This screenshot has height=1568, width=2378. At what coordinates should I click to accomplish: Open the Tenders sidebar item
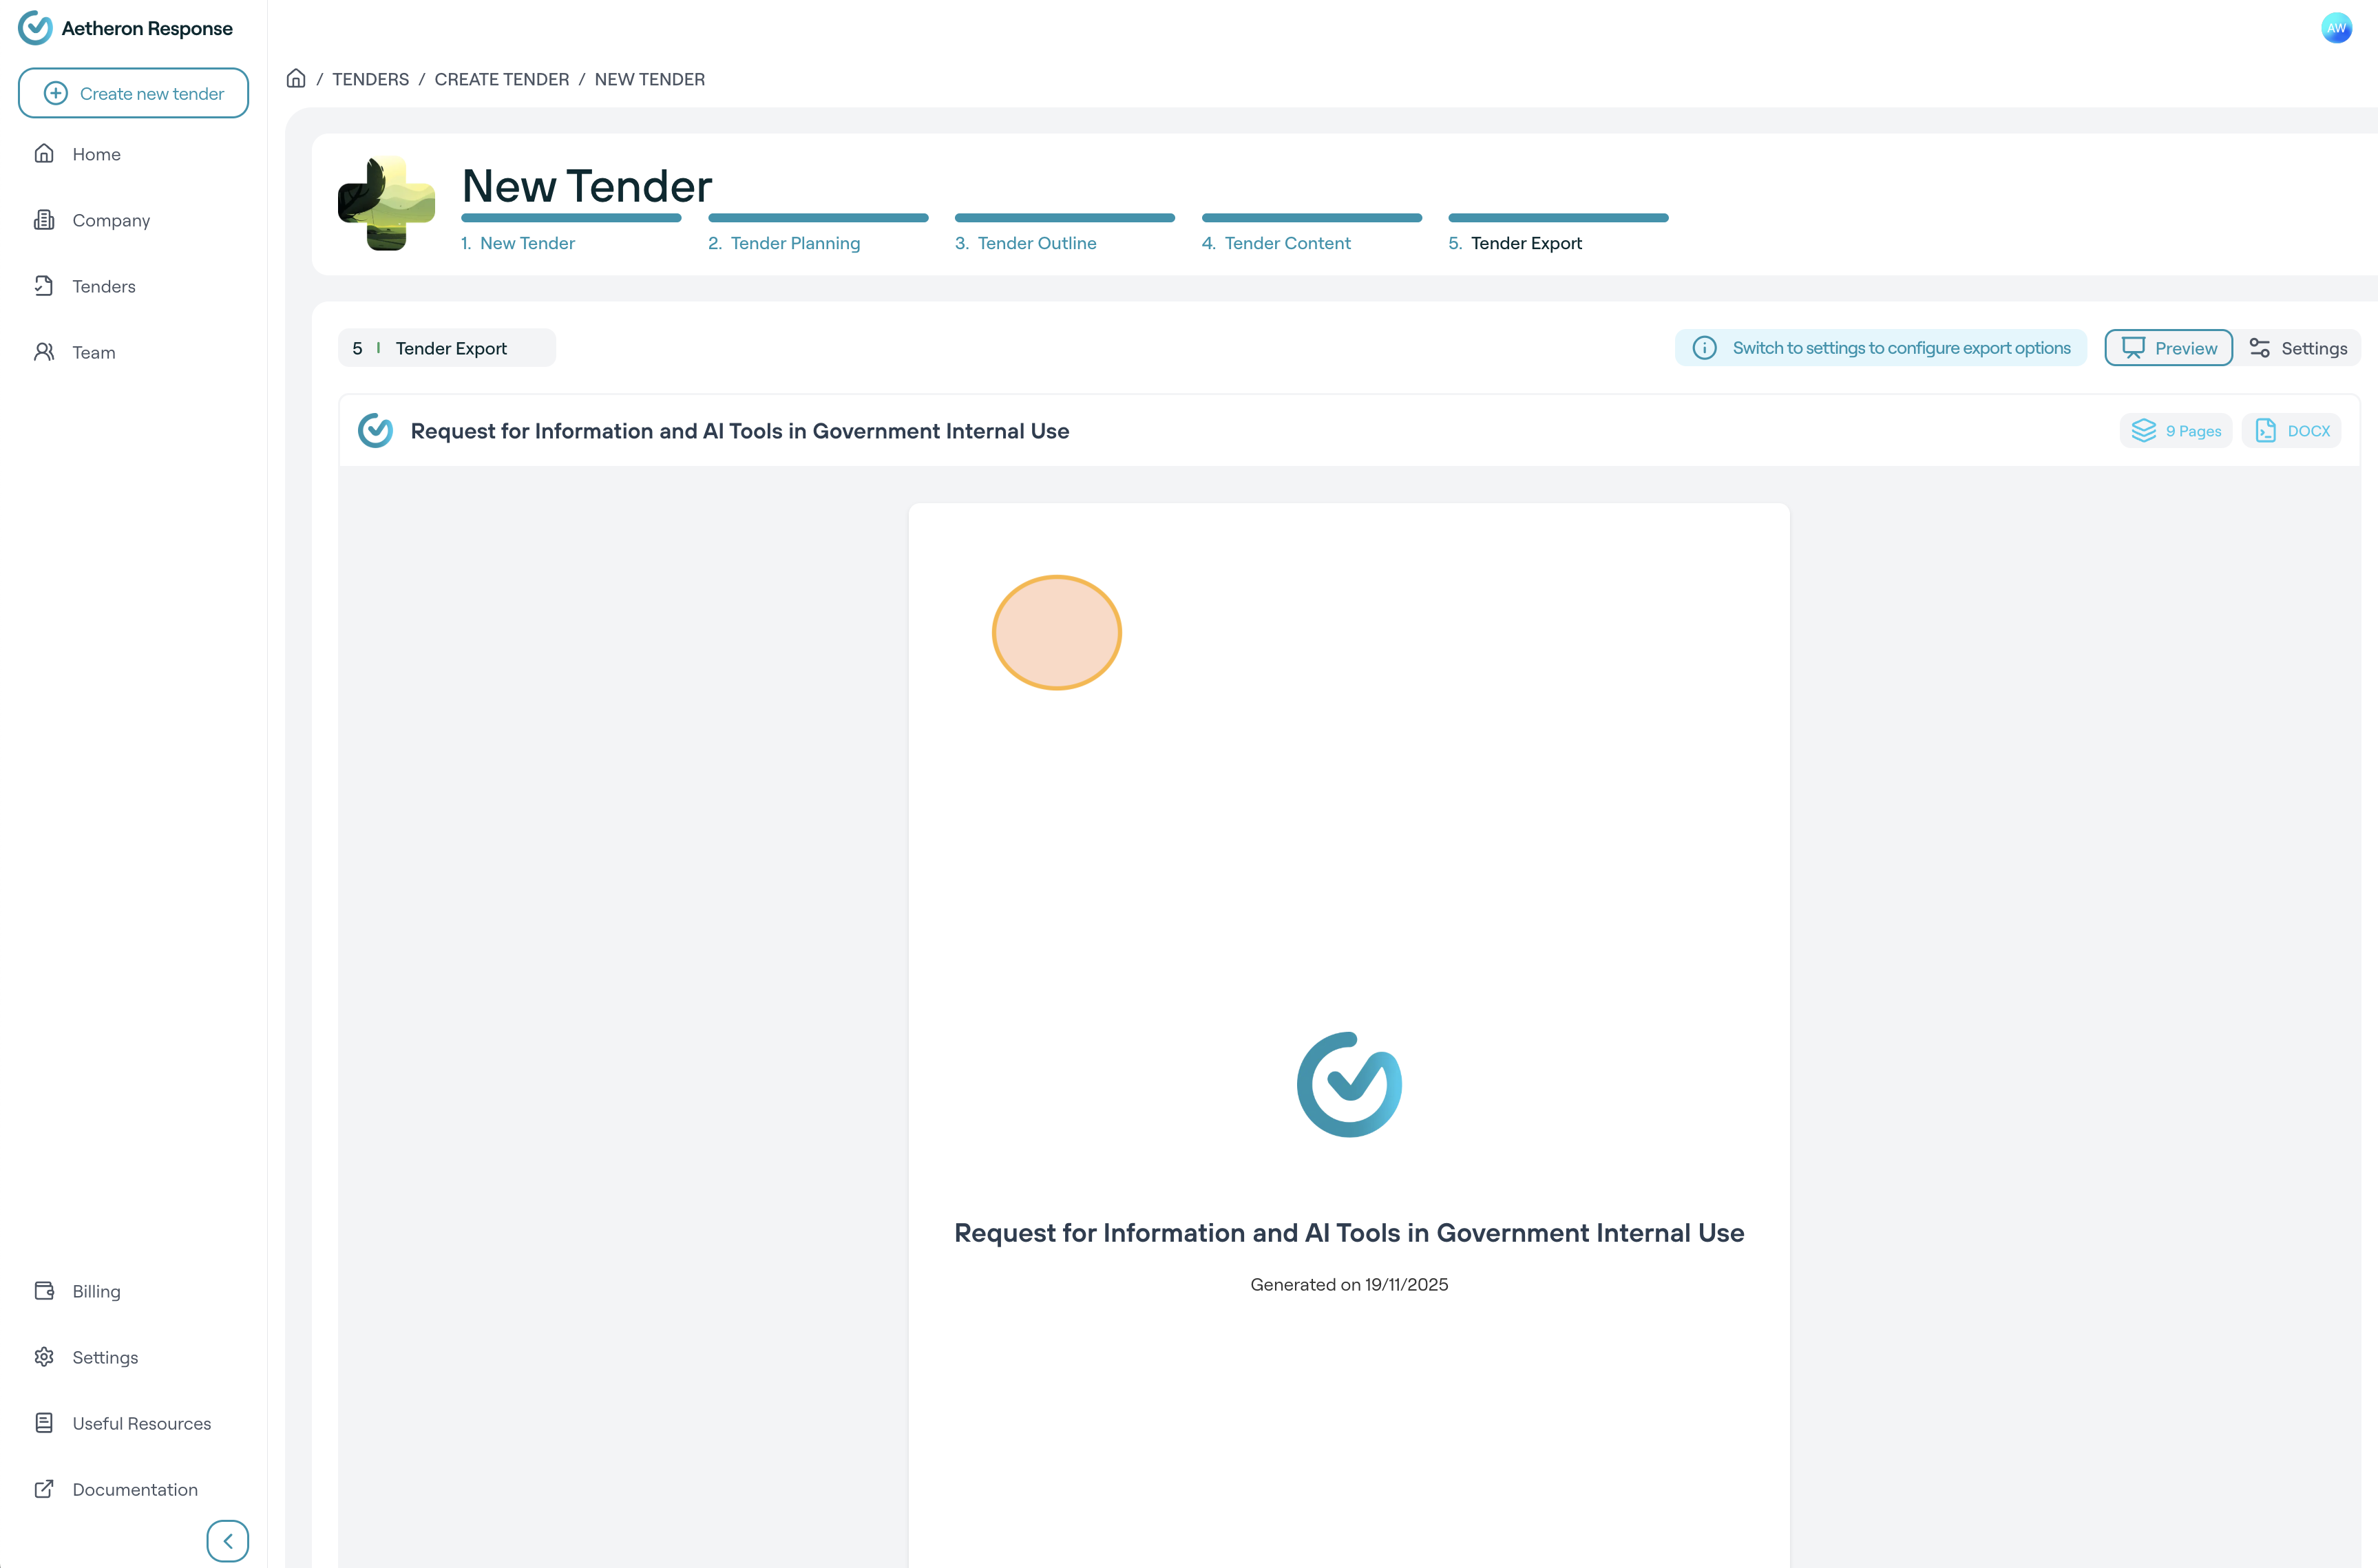tap(103, 286)
